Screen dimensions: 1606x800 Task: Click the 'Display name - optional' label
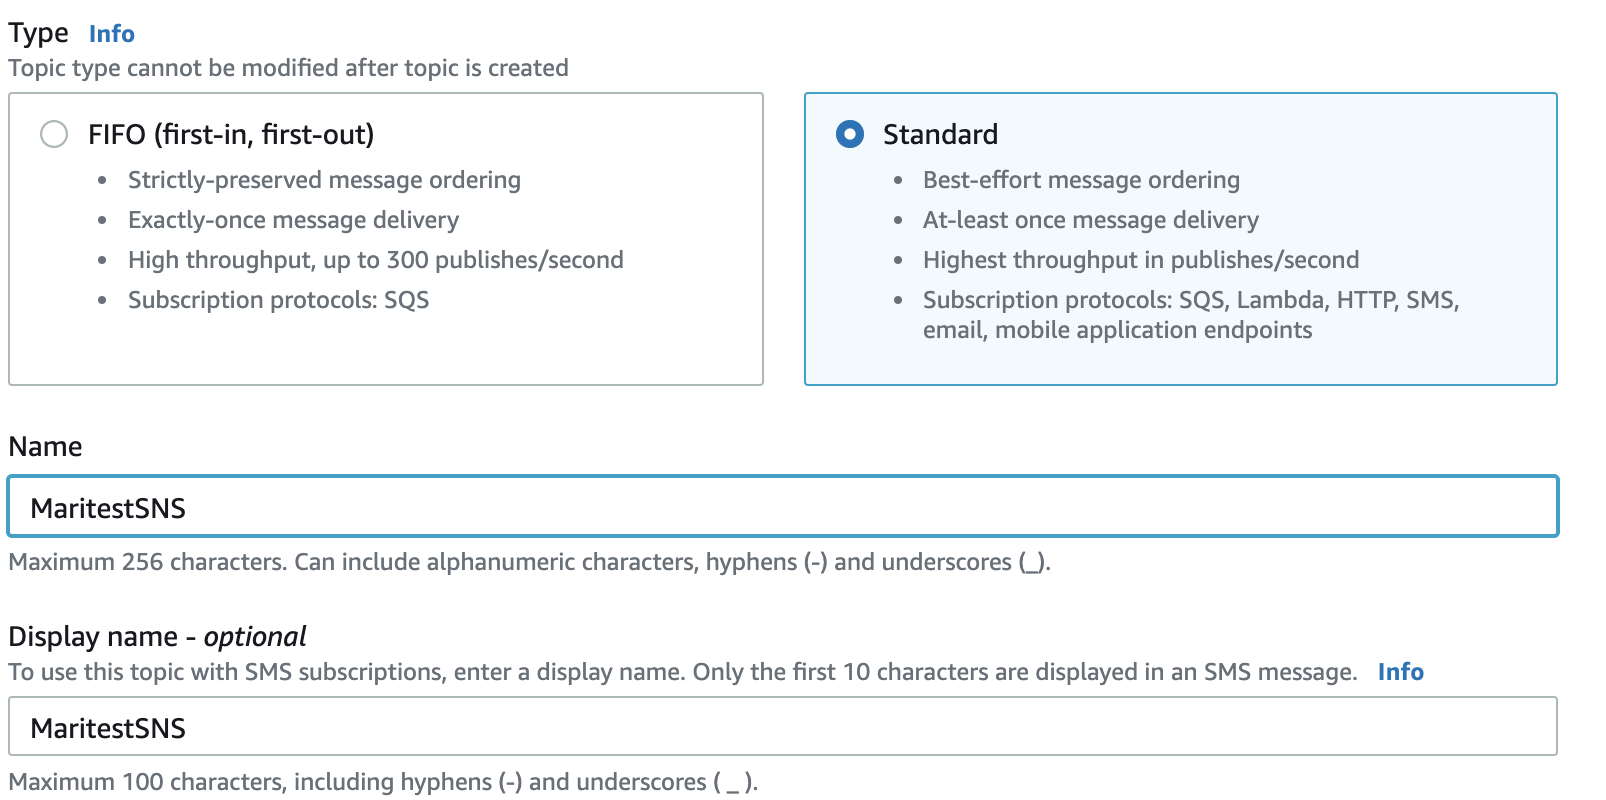[157, 637]
